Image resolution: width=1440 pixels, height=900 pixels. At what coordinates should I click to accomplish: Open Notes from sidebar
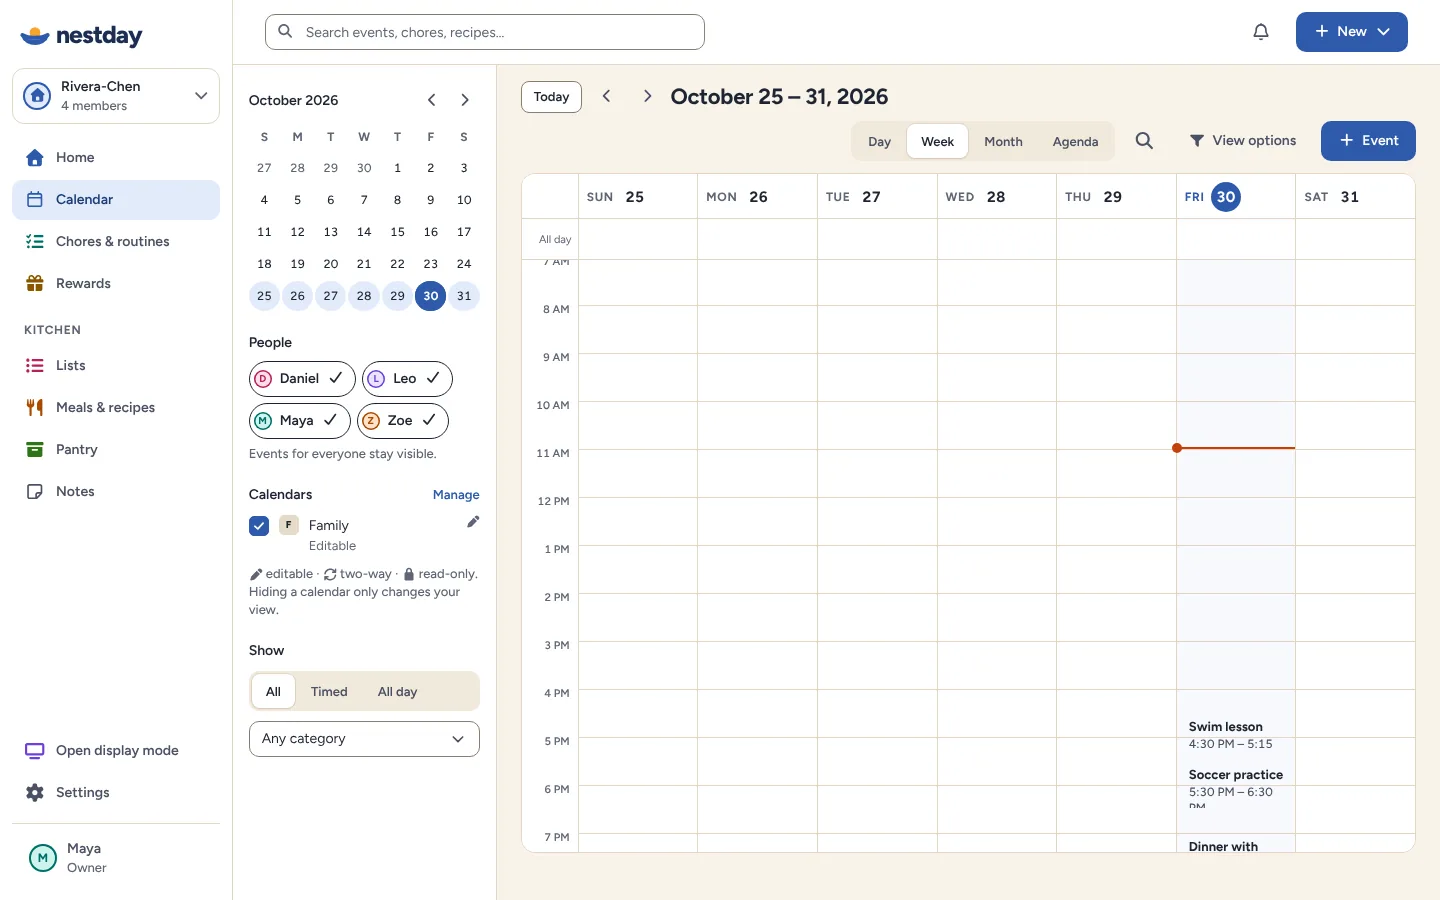tap(116, 492)
